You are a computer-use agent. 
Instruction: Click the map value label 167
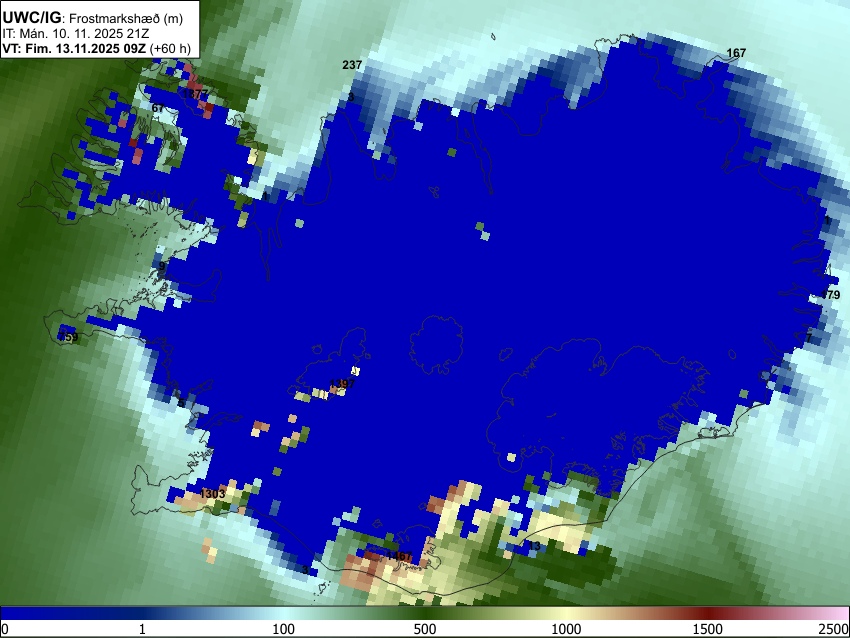(736, 53)
